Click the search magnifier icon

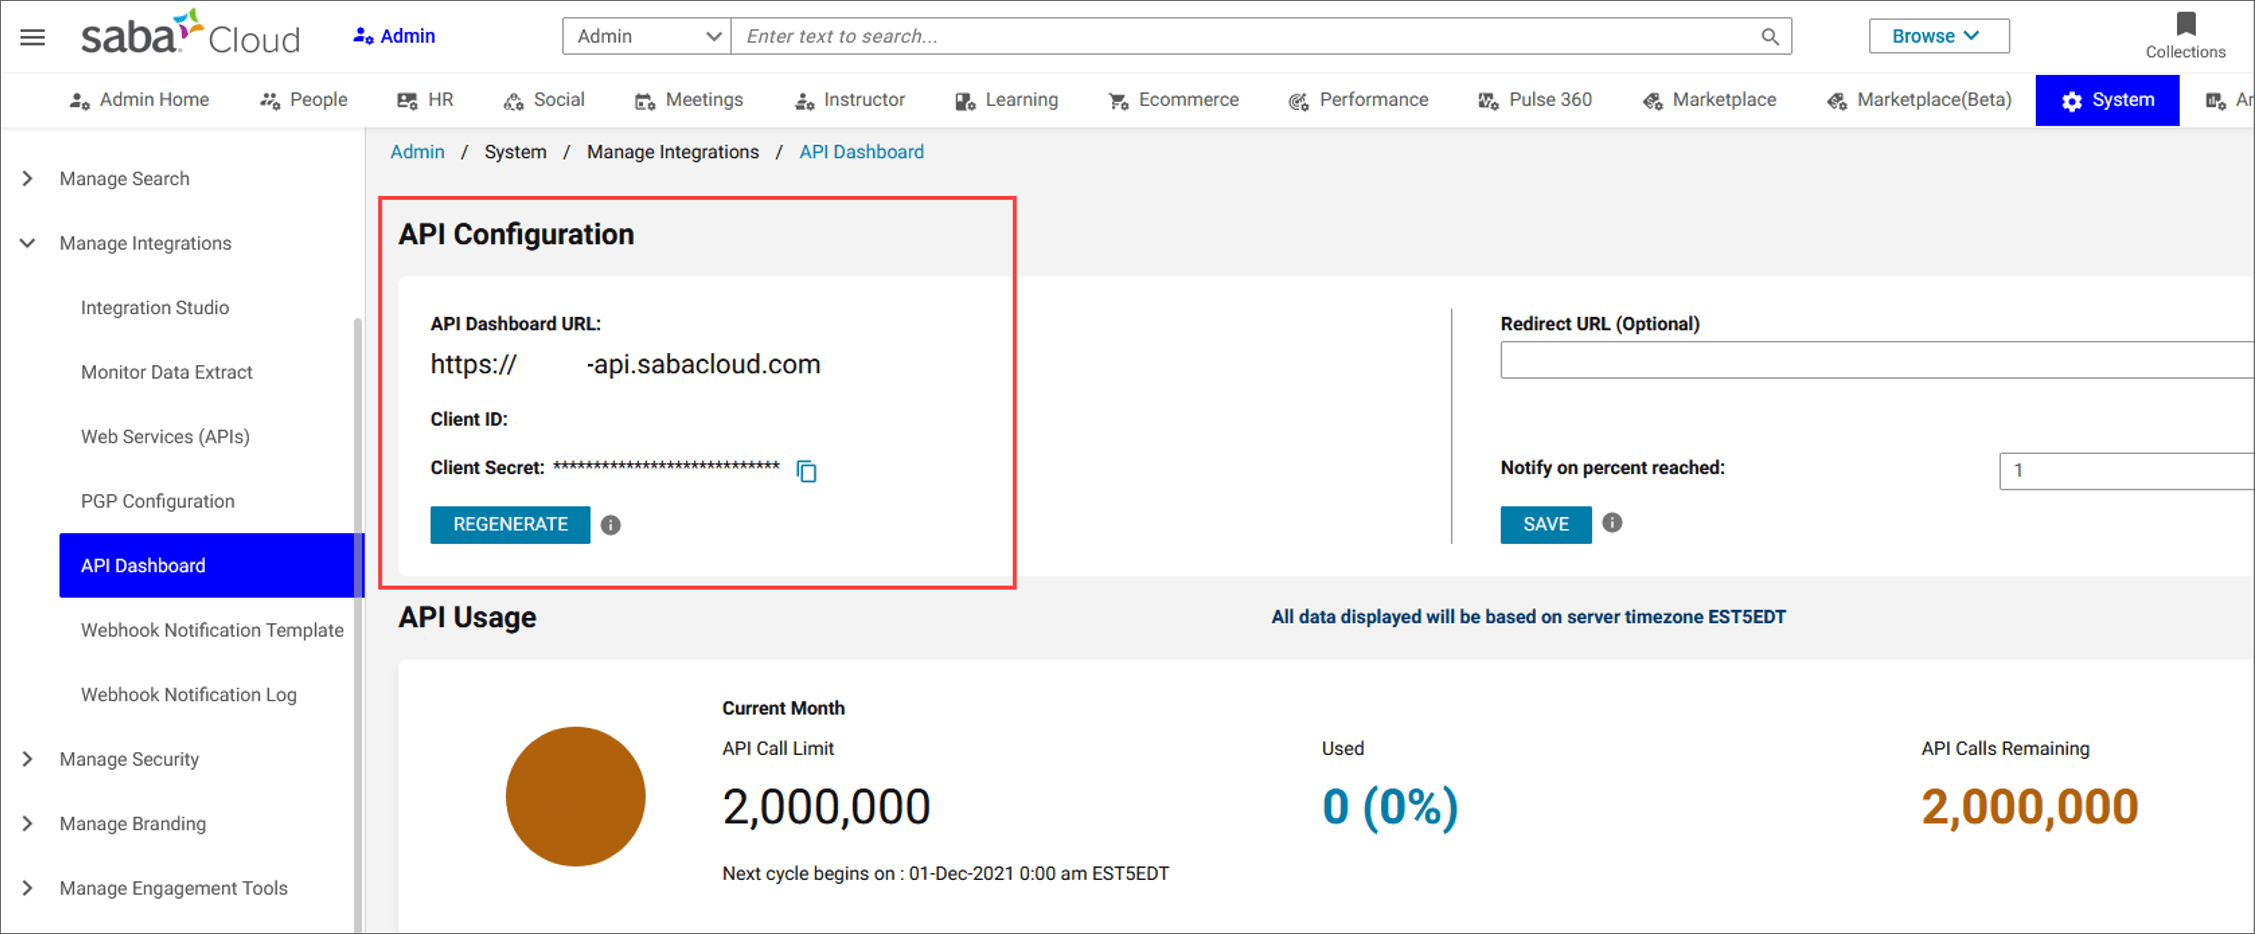1769,37
